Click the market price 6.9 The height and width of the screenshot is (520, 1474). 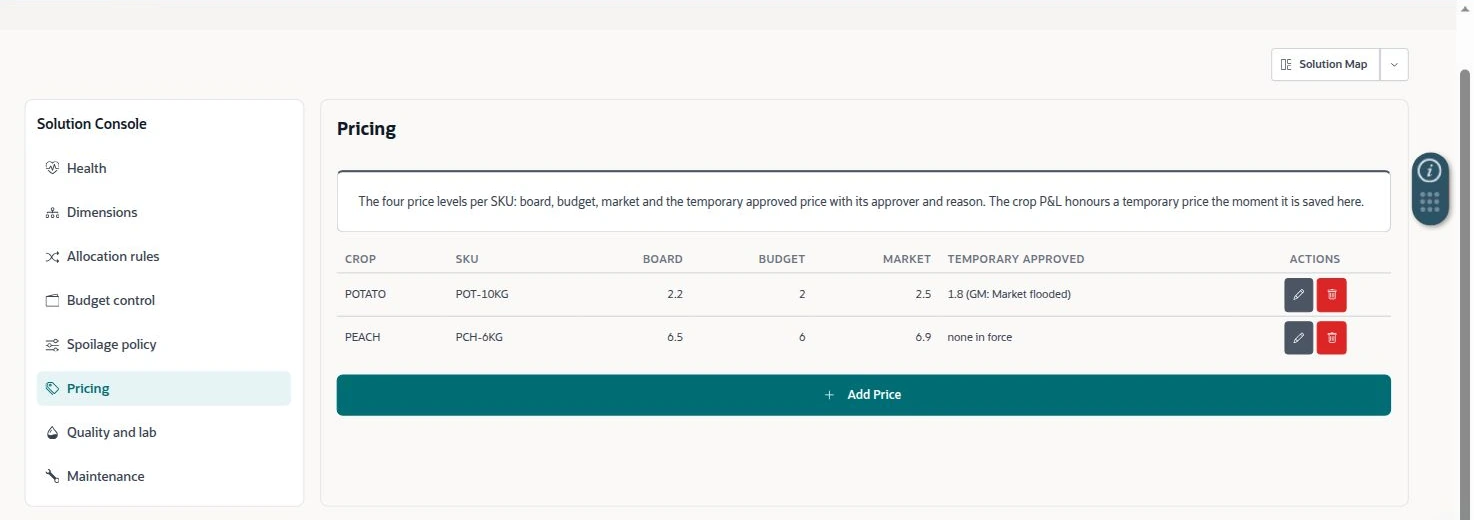point(923,338)
